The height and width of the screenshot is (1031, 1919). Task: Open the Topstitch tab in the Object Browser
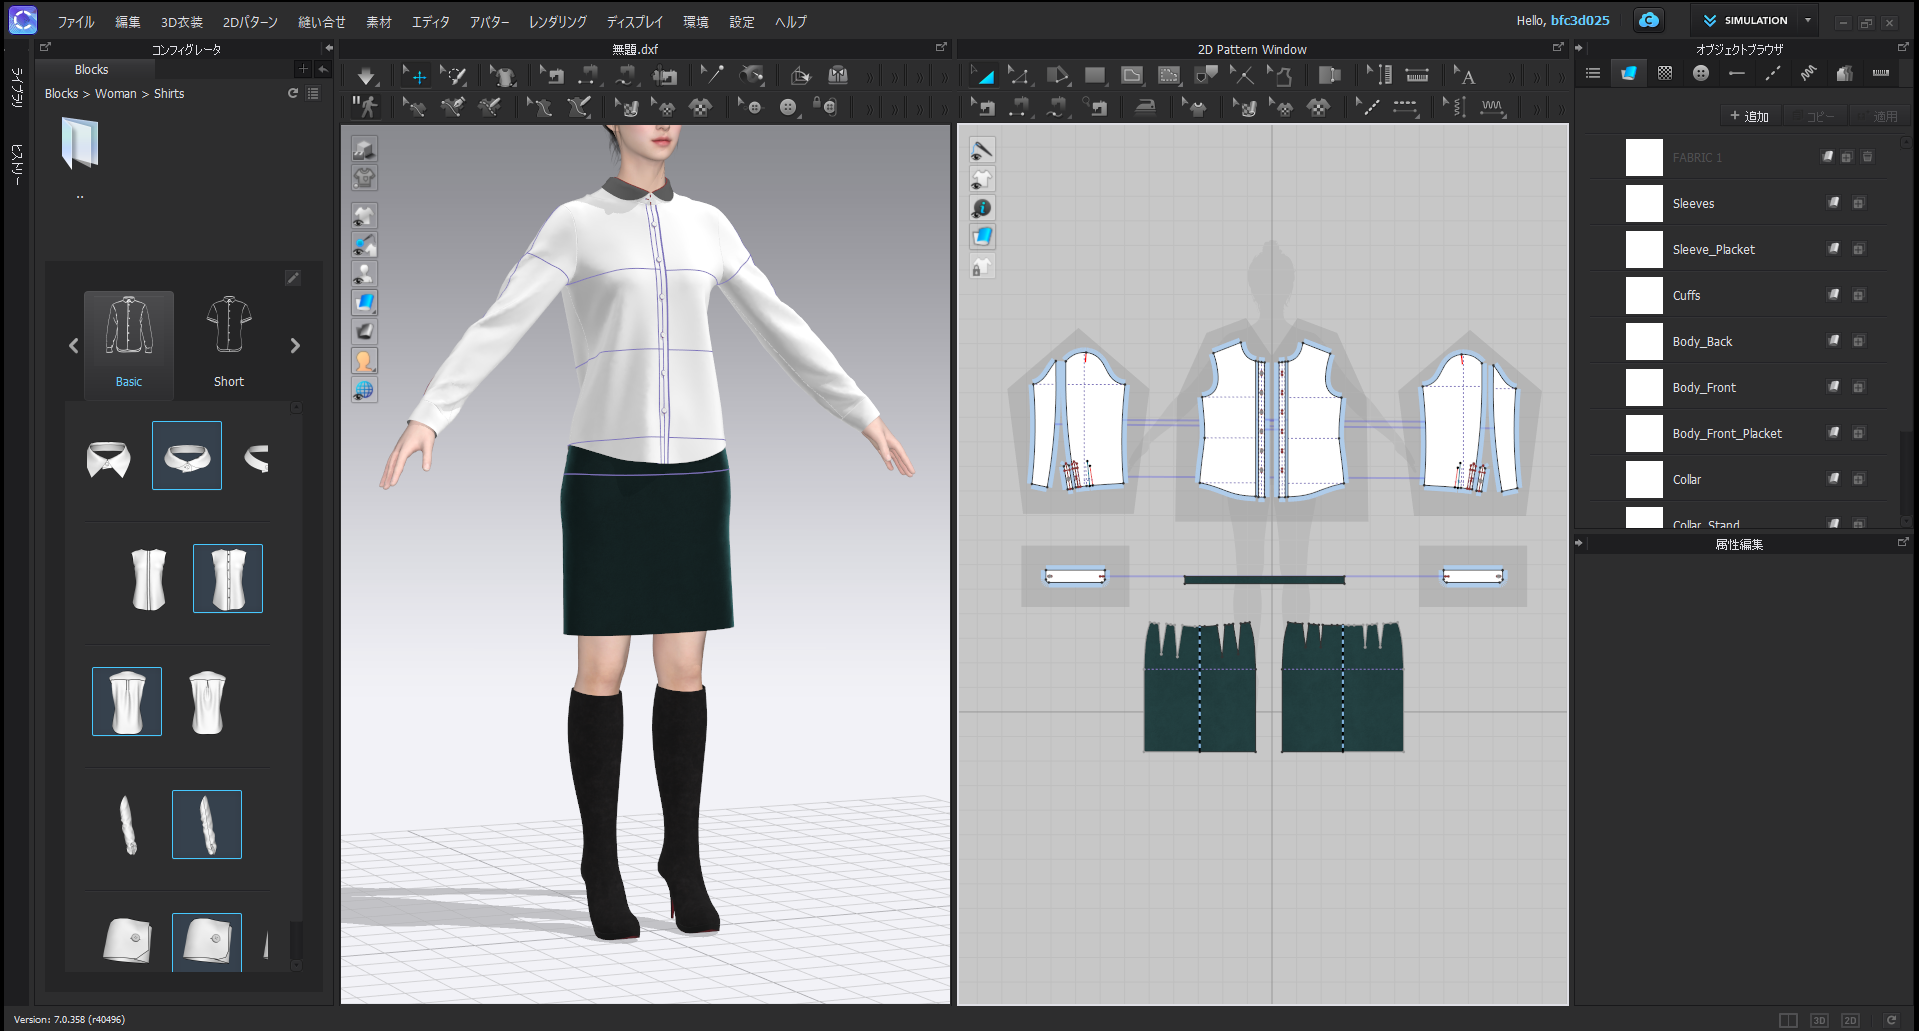(x=1773, y=72)
